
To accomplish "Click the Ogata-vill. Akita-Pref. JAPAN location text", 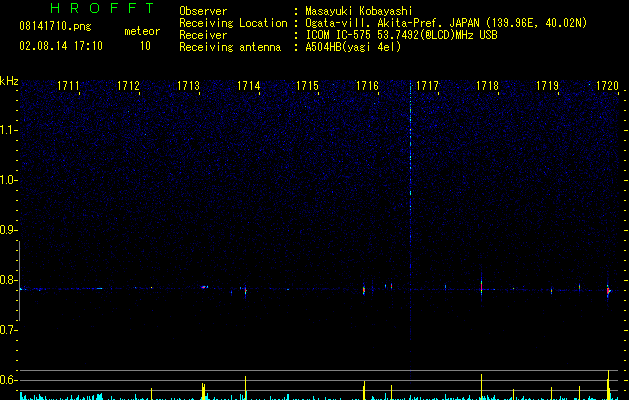I will (446, 23).
